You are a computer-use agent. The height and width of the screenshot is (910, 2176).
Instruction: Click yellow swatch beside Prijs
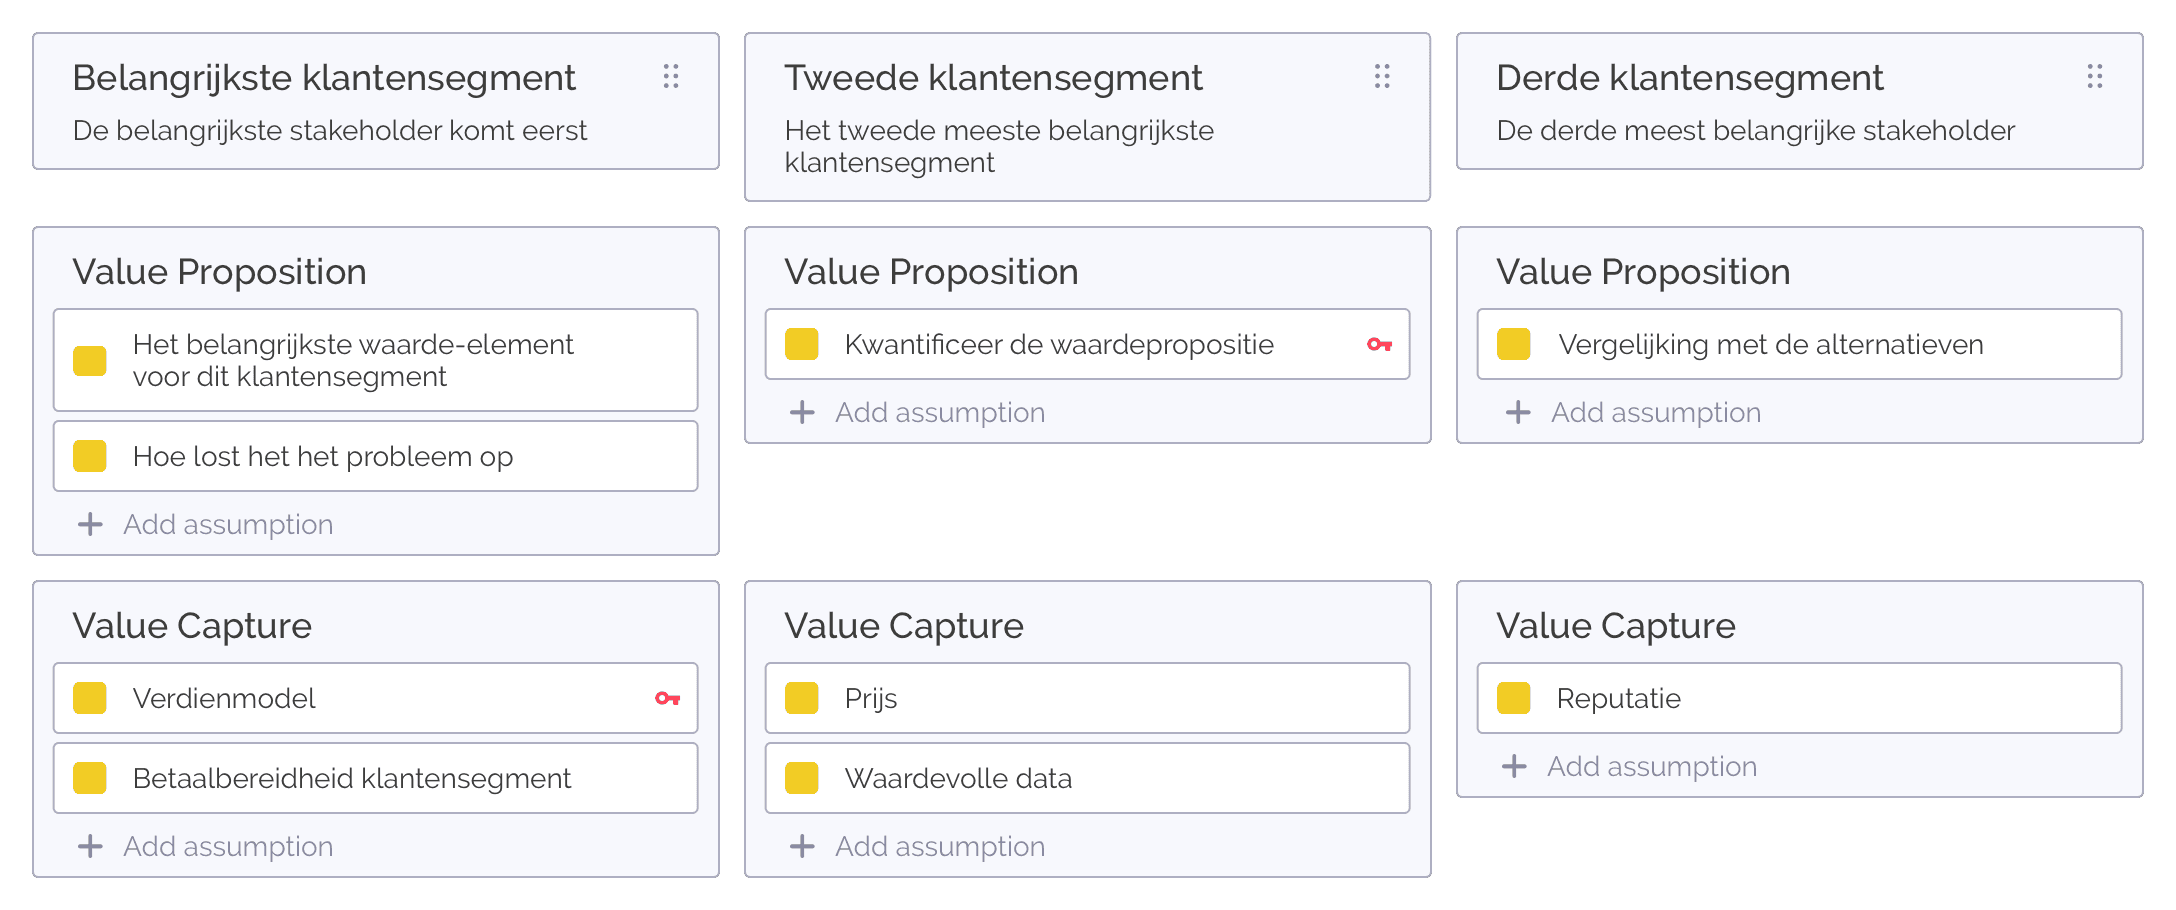tap(802, 698)
